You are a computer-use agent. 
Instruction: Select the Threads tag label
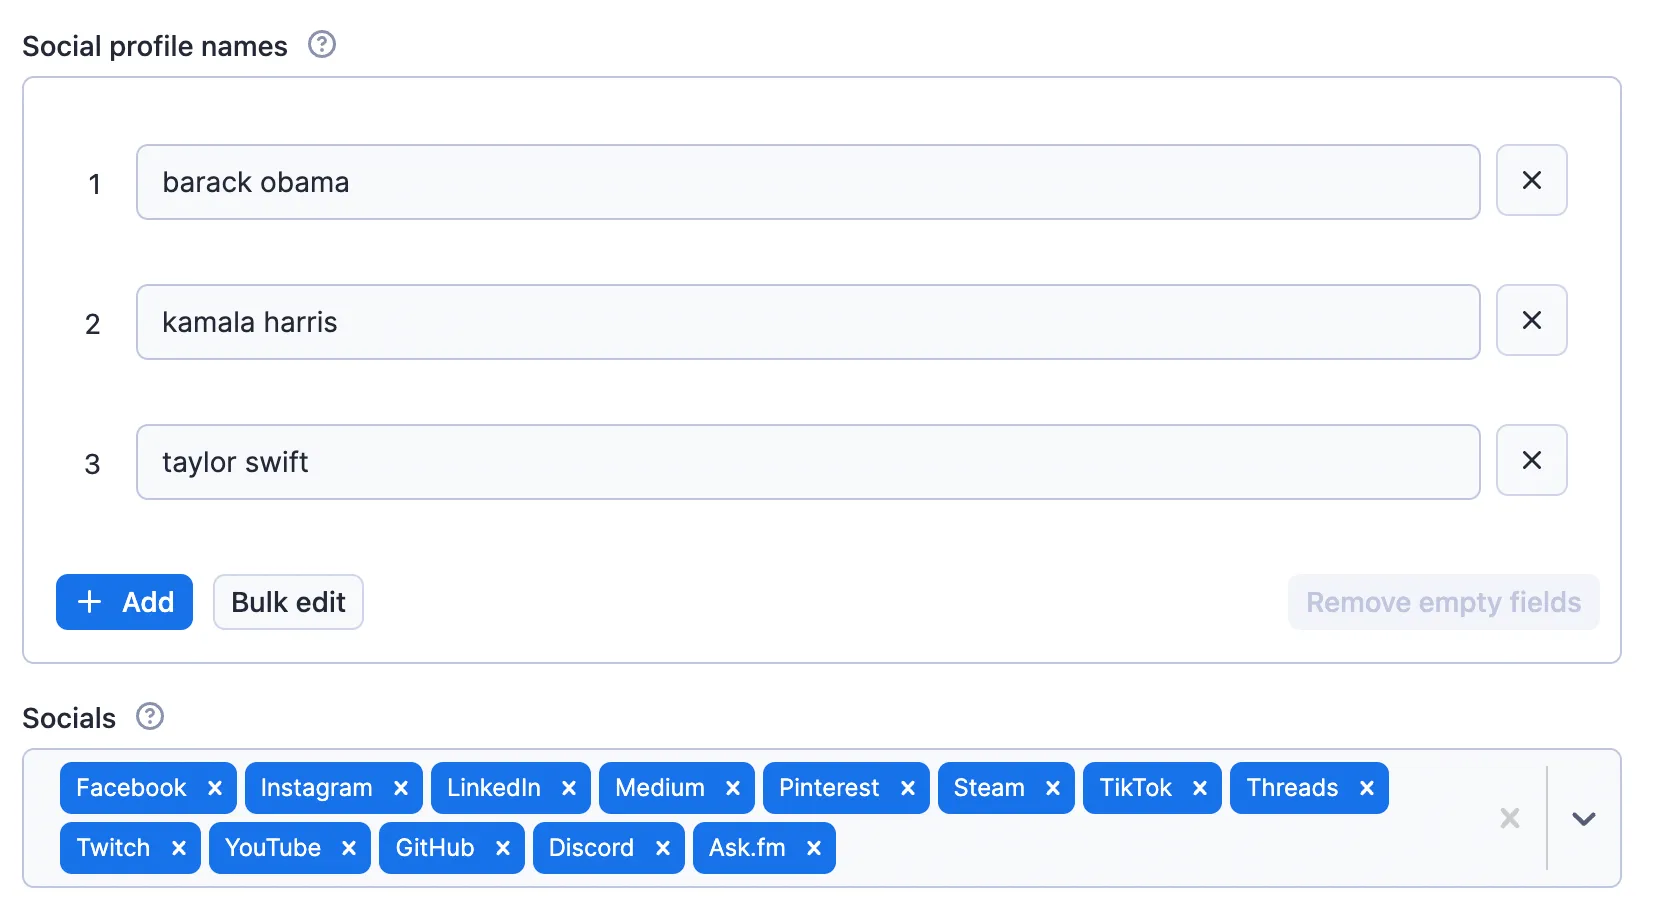click(x=1292, y=788)
